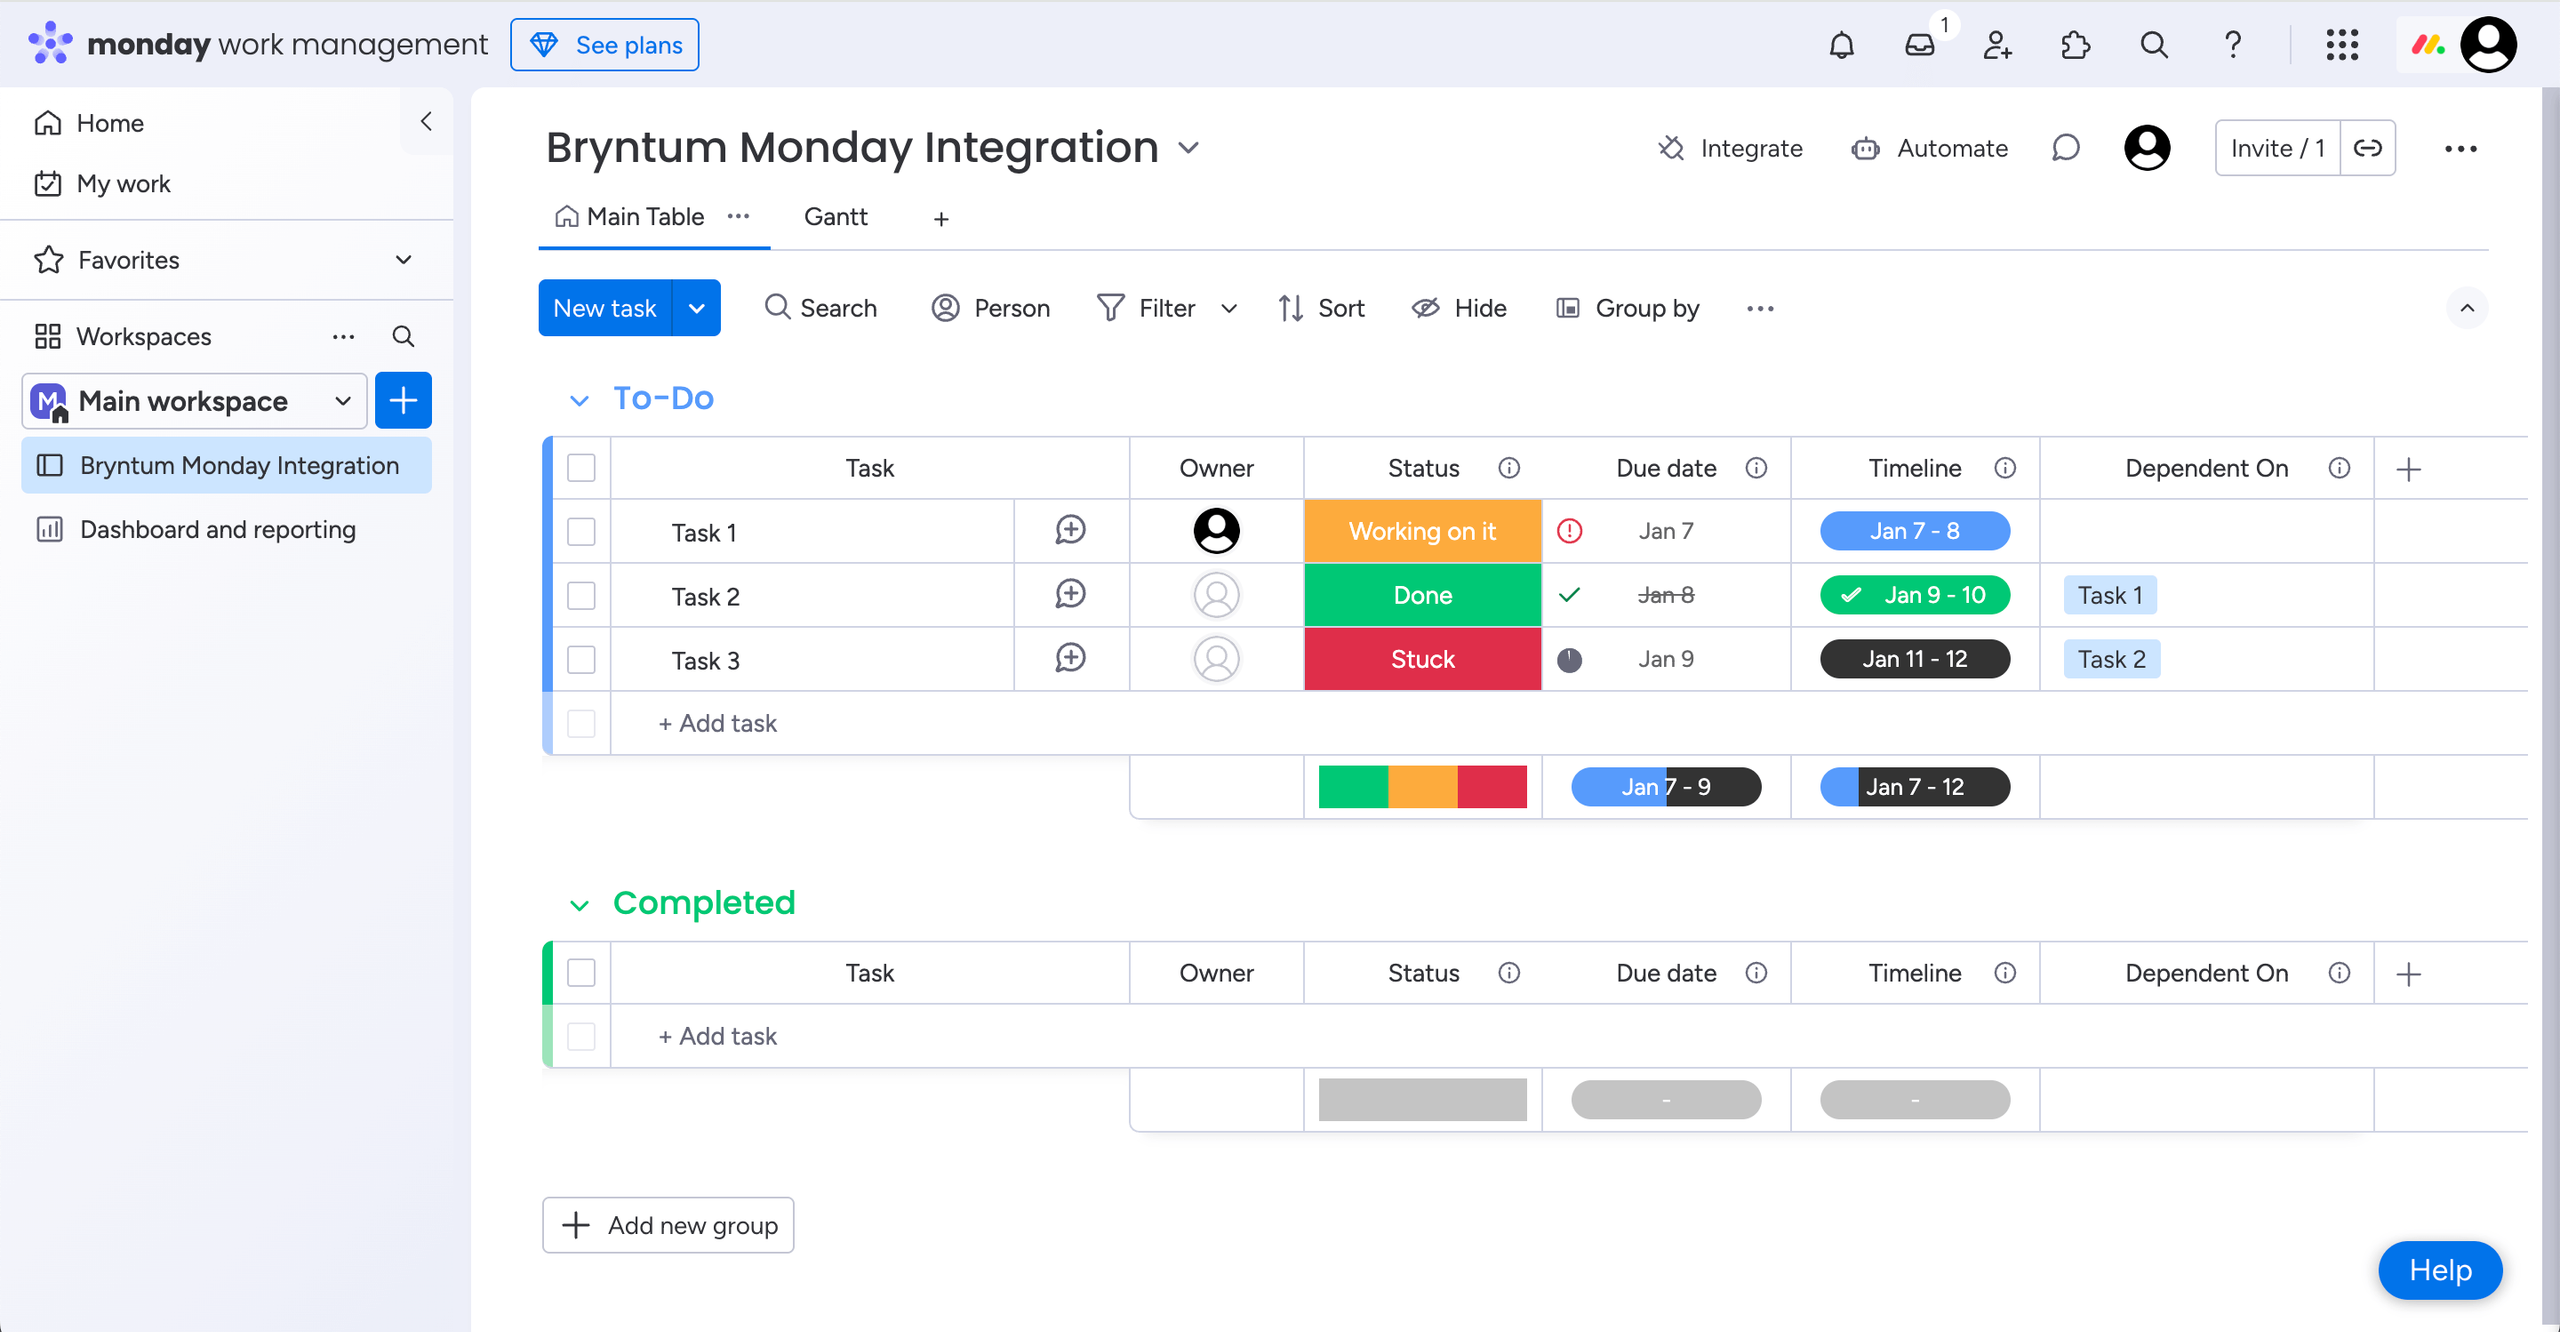This screenshot has width=2560, height=1332.
Task: Click the See plans button
Action: [x=604, y=45]
